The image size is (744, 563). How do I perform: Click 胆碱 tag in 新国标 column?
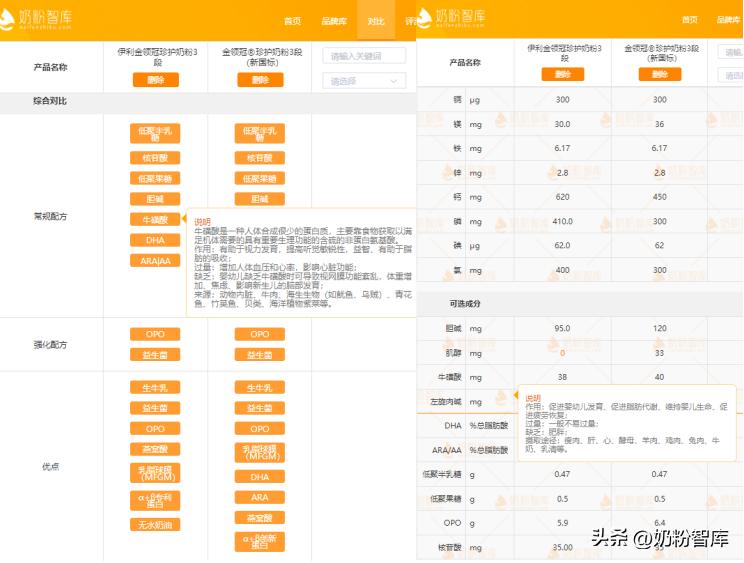260,199
